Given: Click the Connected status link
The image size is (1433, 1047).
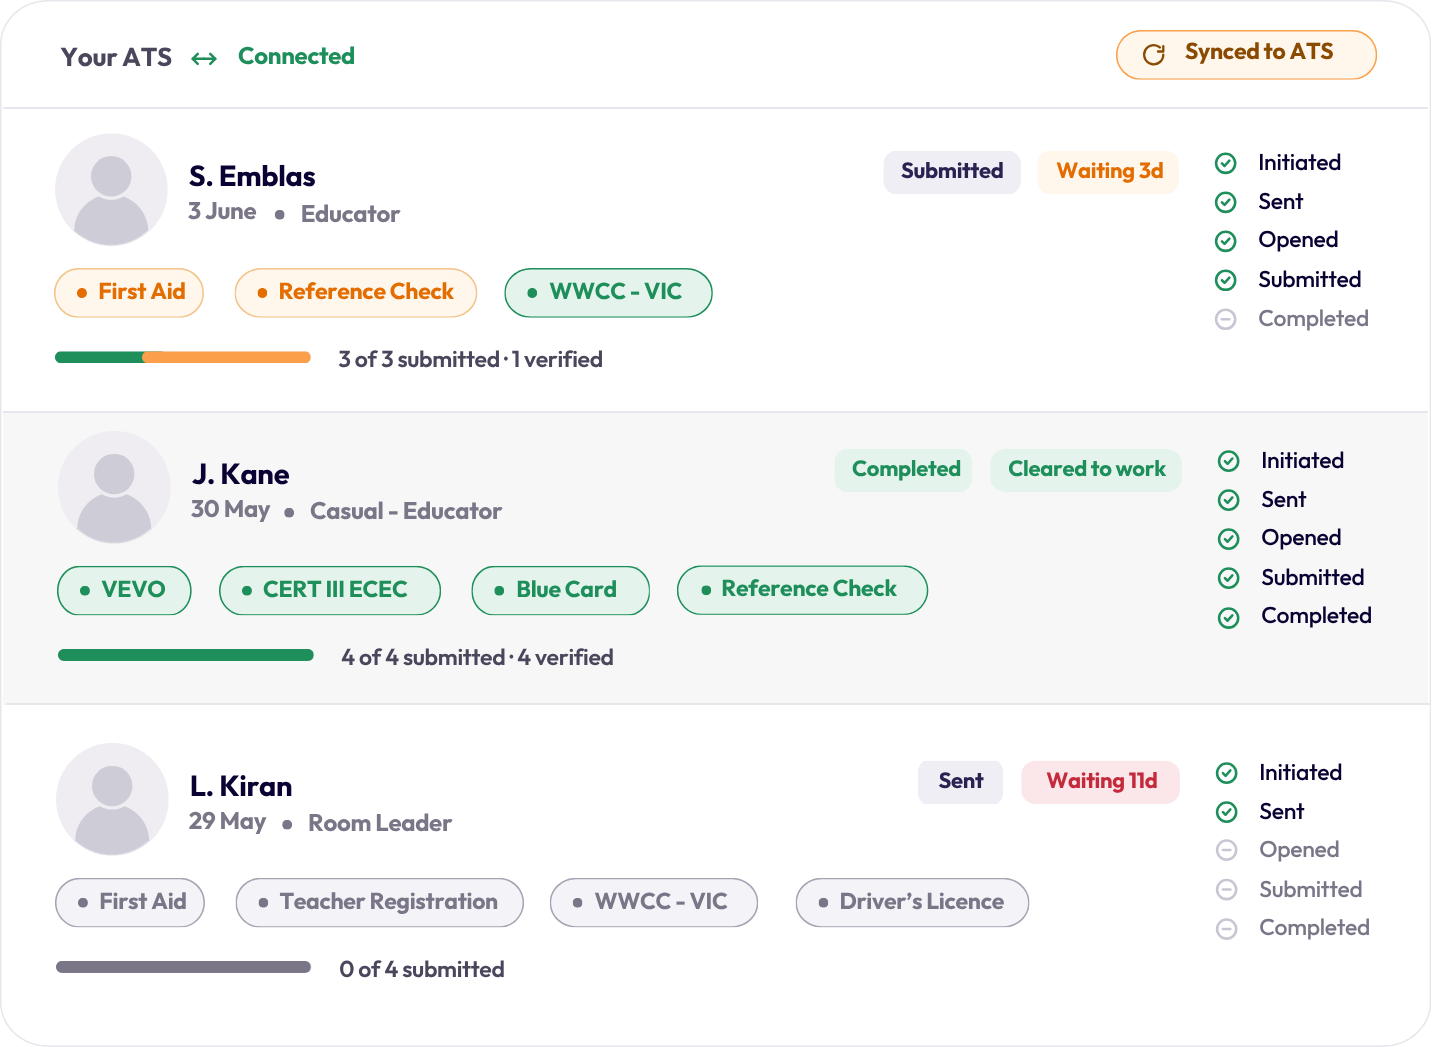Looking at the screenshot, I should click(x=296, y=56).
